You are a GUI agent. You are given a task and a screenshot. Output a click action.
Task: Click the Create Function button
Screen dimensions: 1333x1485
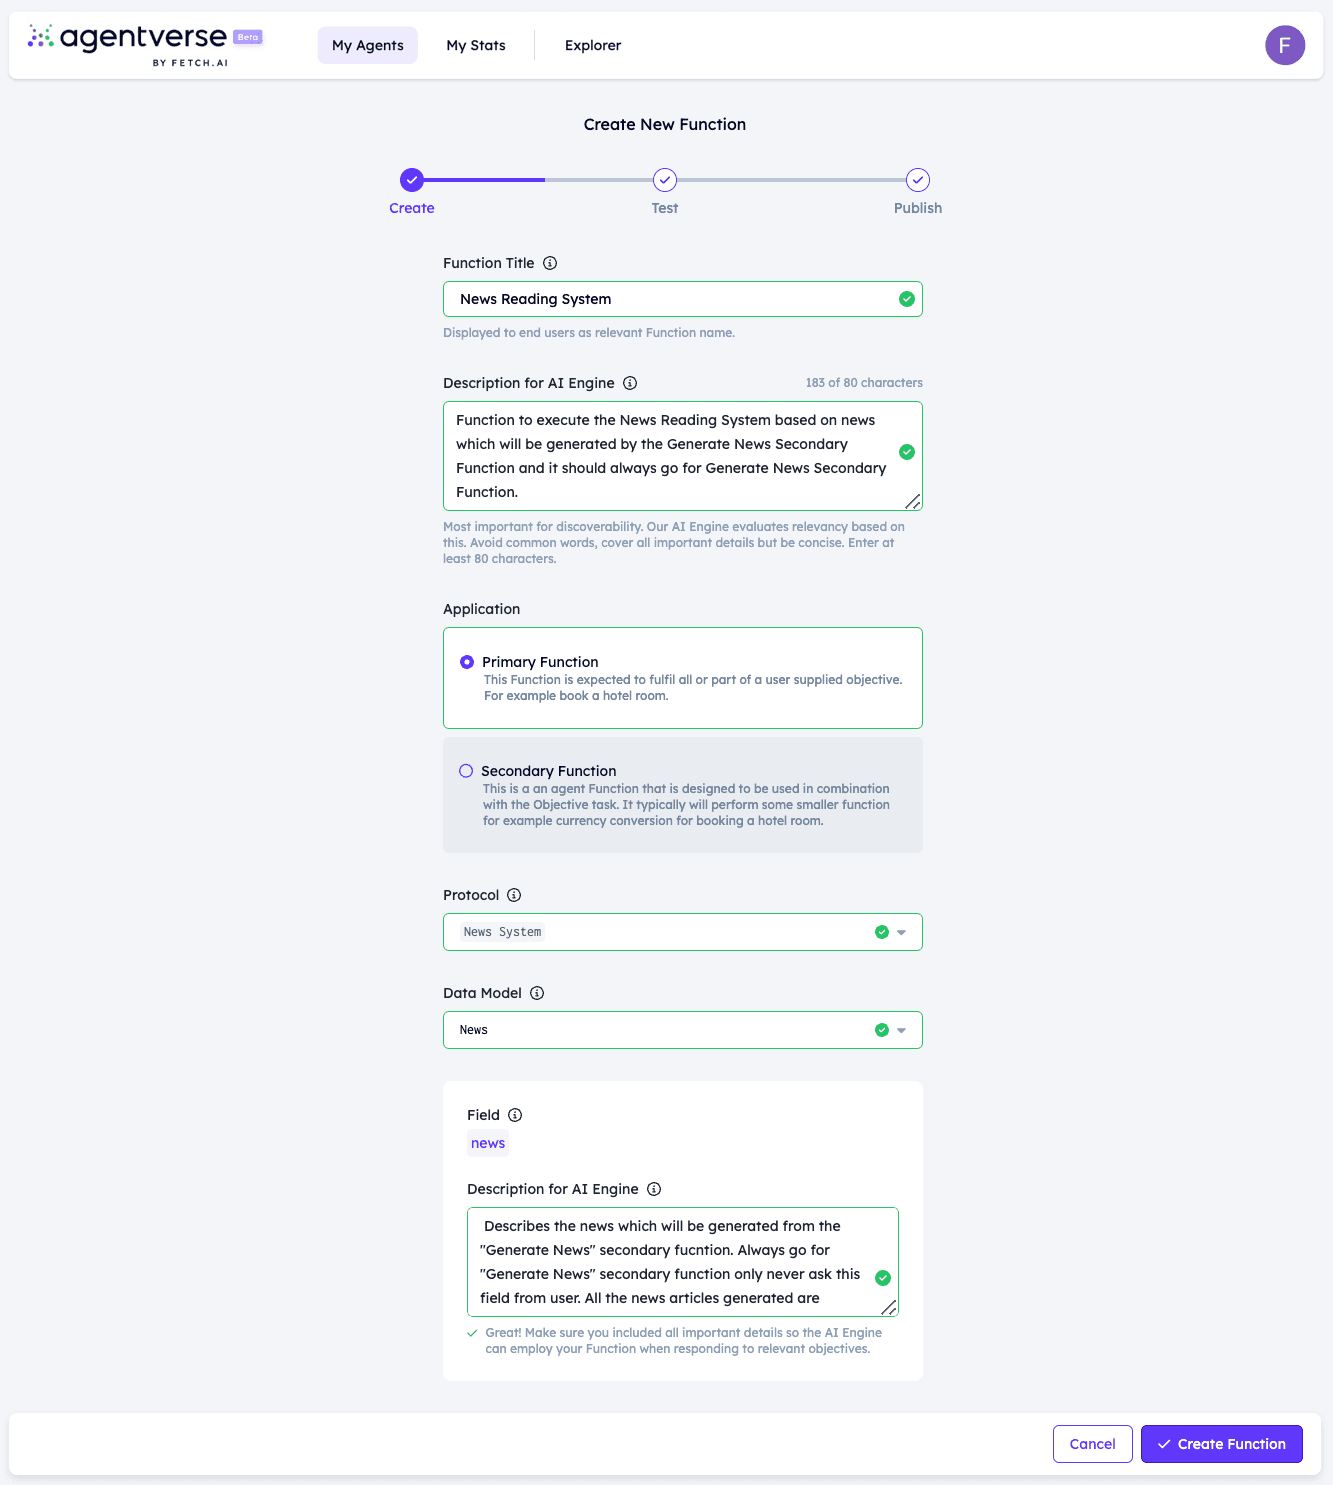click(x=1222, y=1444)
